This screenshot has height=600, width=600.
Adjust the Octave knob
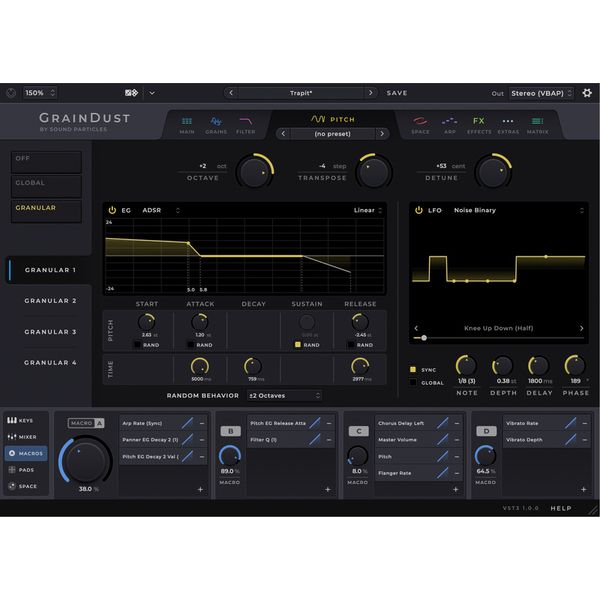pyautogui.click(x=255, y=172)
